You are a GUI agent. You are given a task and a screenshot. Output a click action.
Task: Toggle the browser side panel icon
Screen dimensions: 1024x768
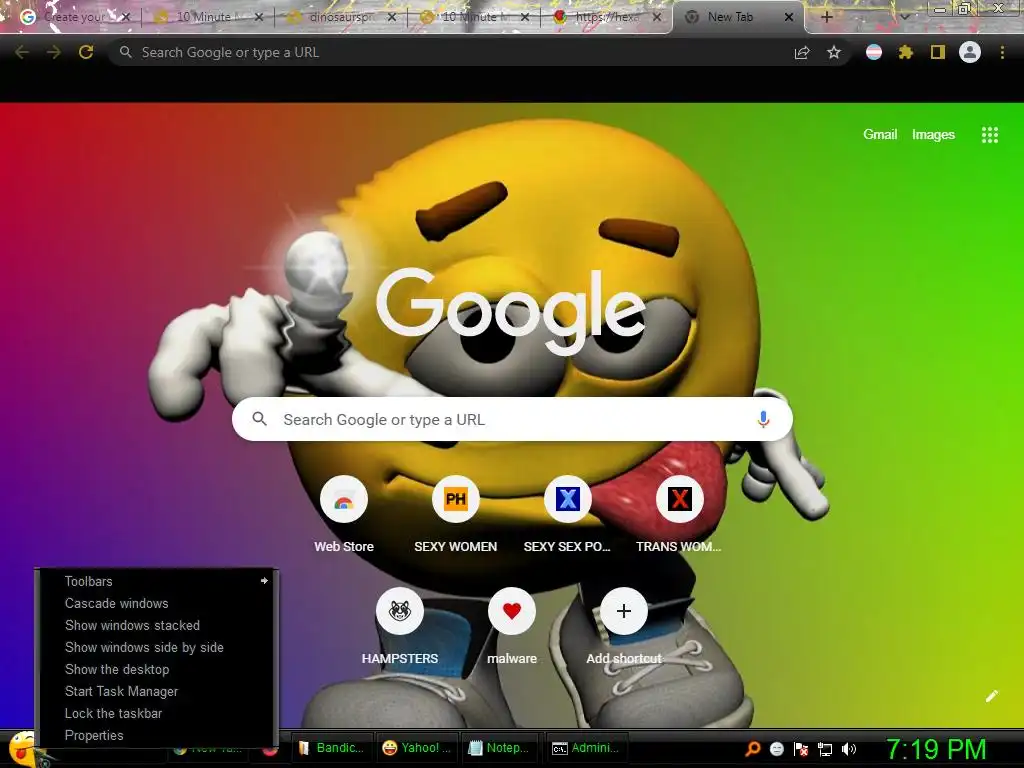[938, 52]
